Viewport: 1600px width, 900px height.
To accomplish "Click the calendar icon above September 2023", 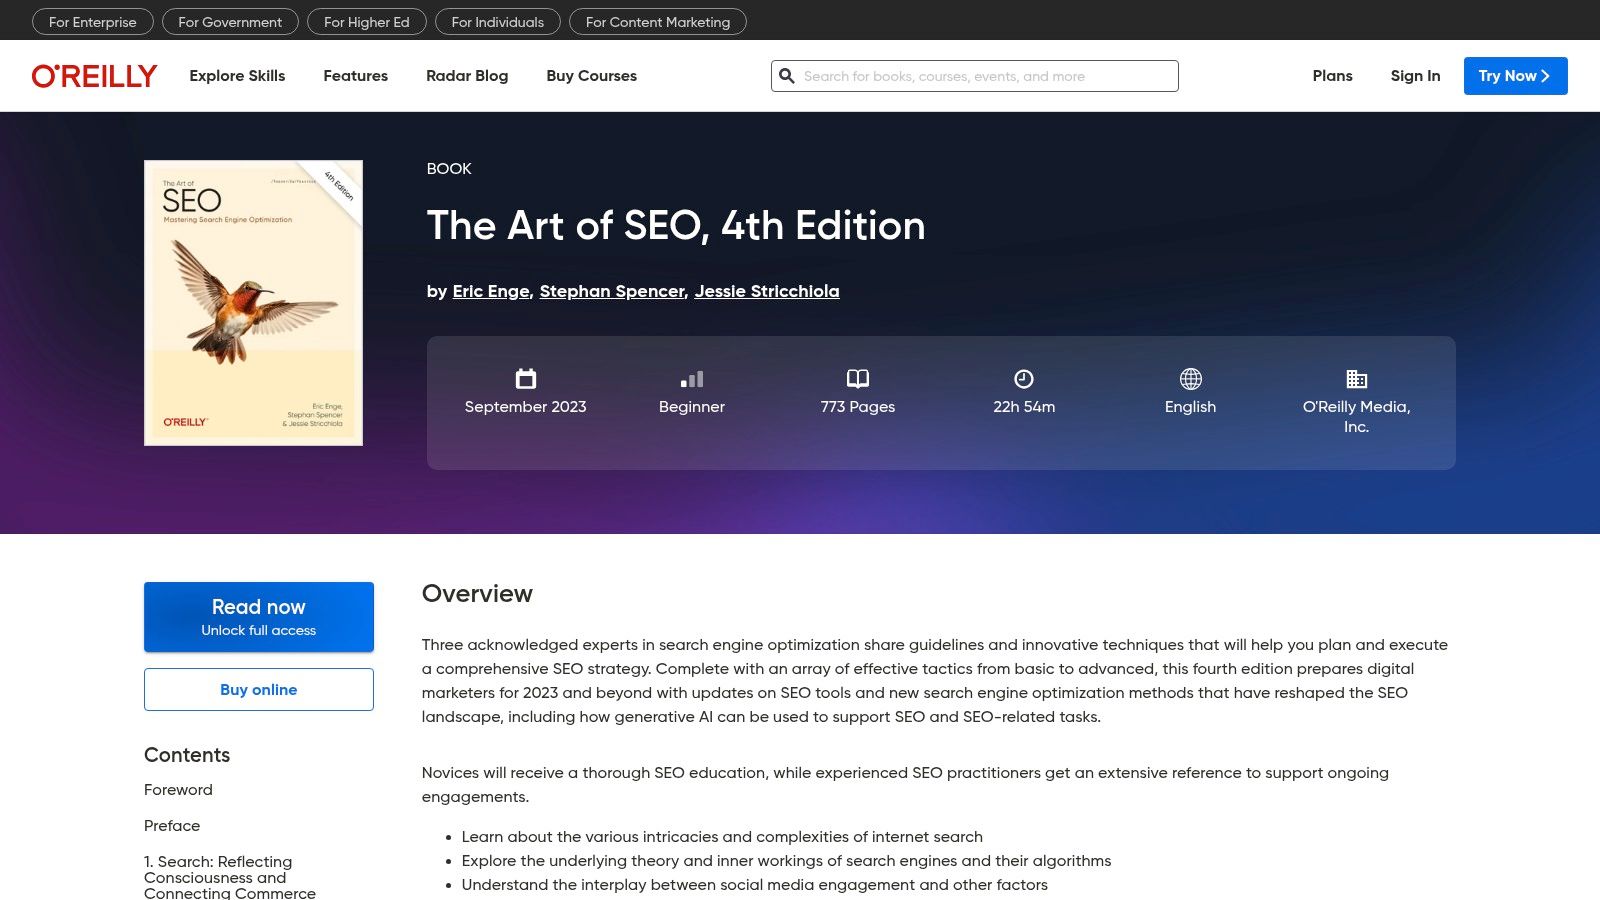I will click(526, 379).
